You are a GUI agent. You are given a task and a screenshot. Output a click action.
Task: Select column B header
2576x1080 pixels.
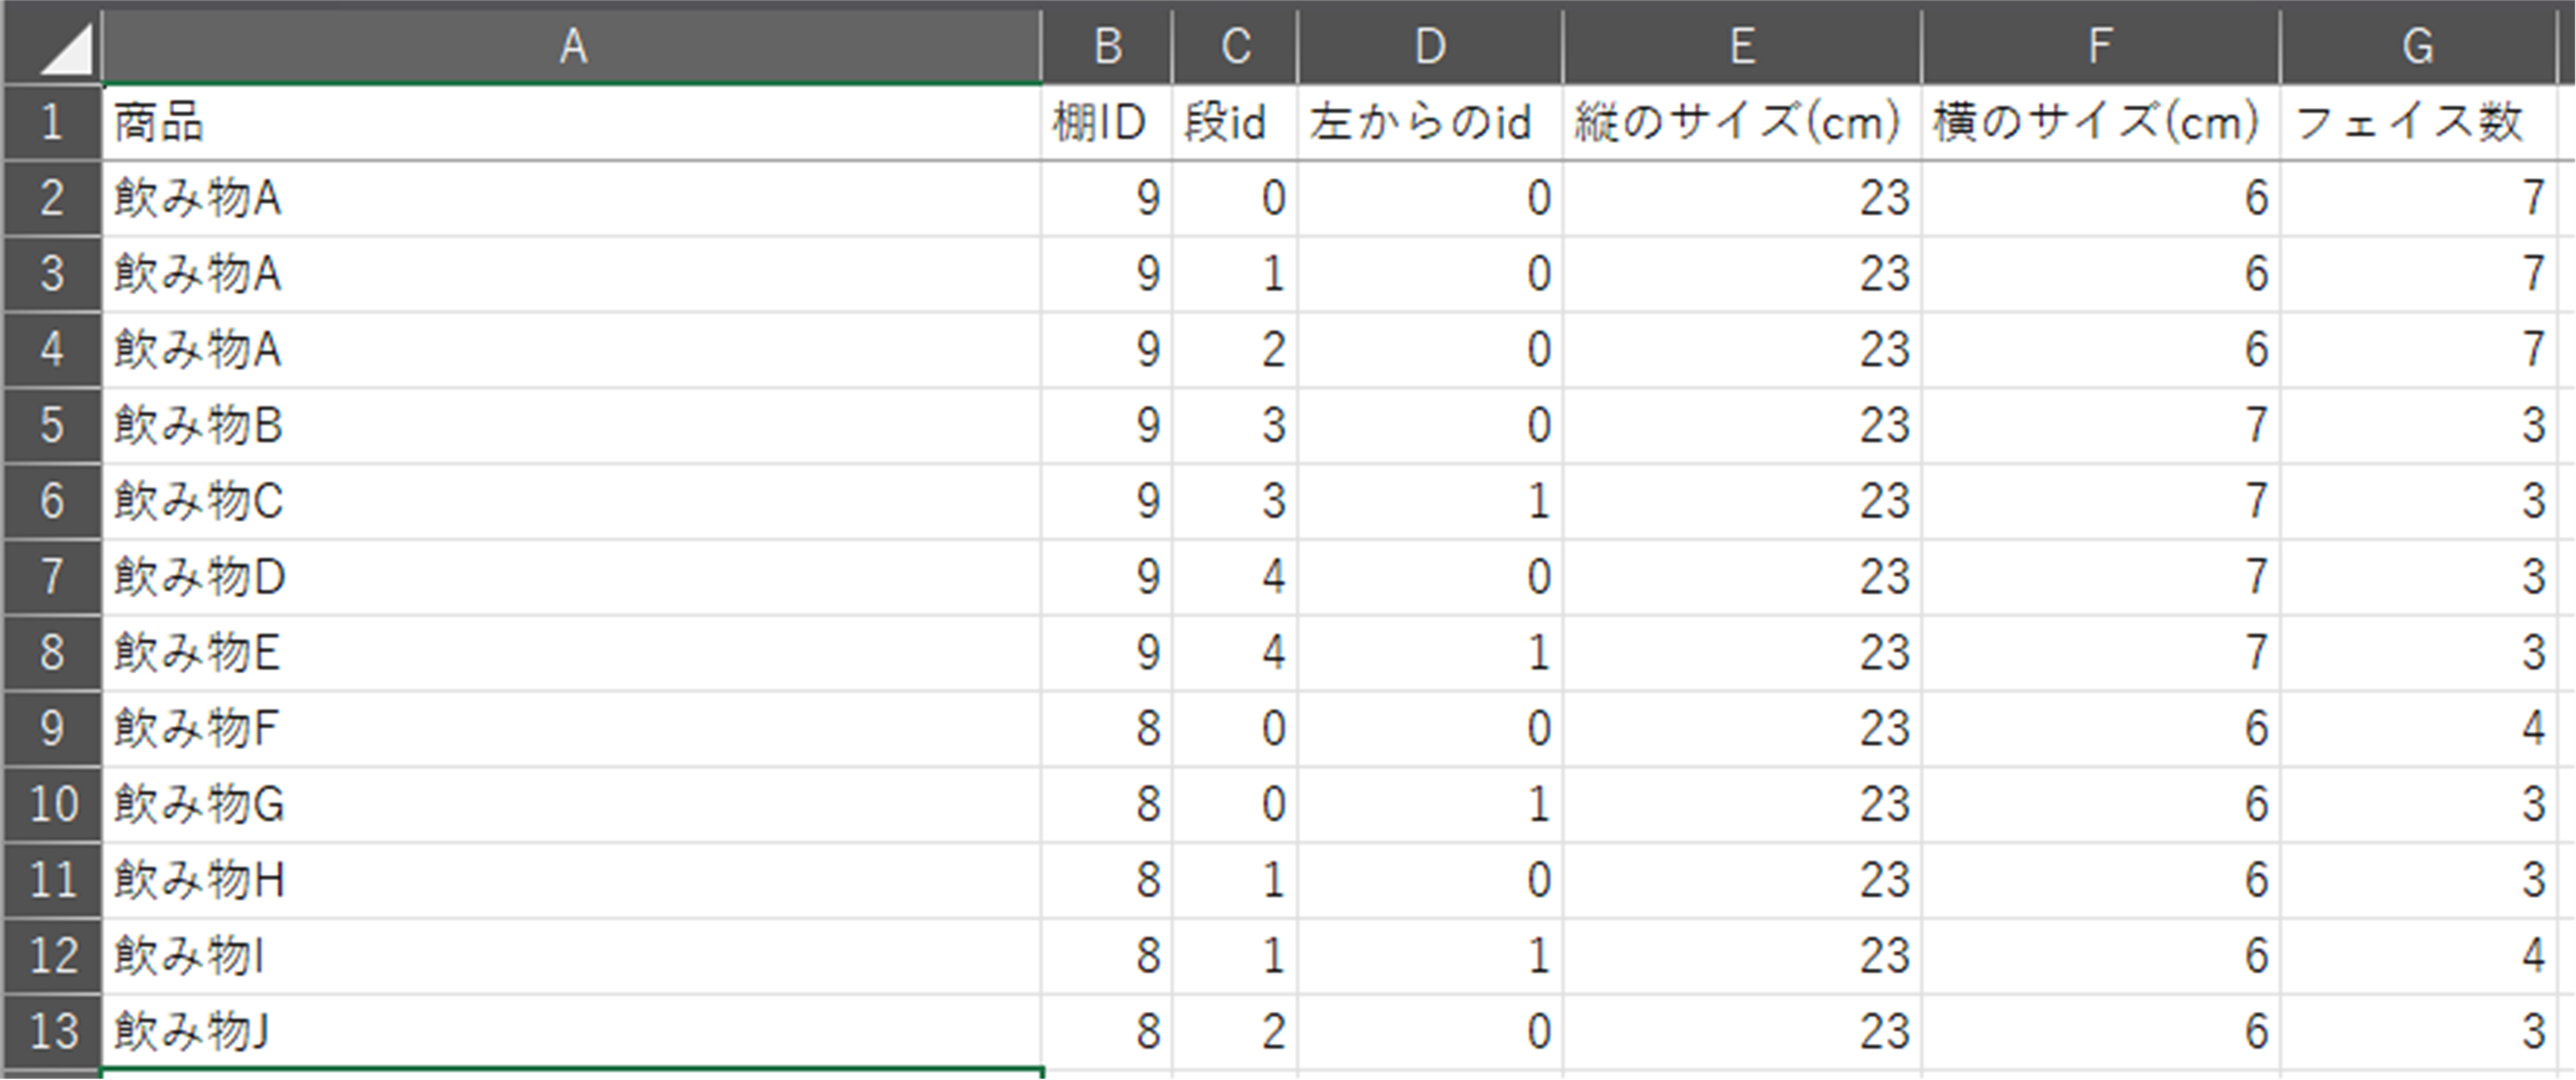click(x=1106, y=46)
